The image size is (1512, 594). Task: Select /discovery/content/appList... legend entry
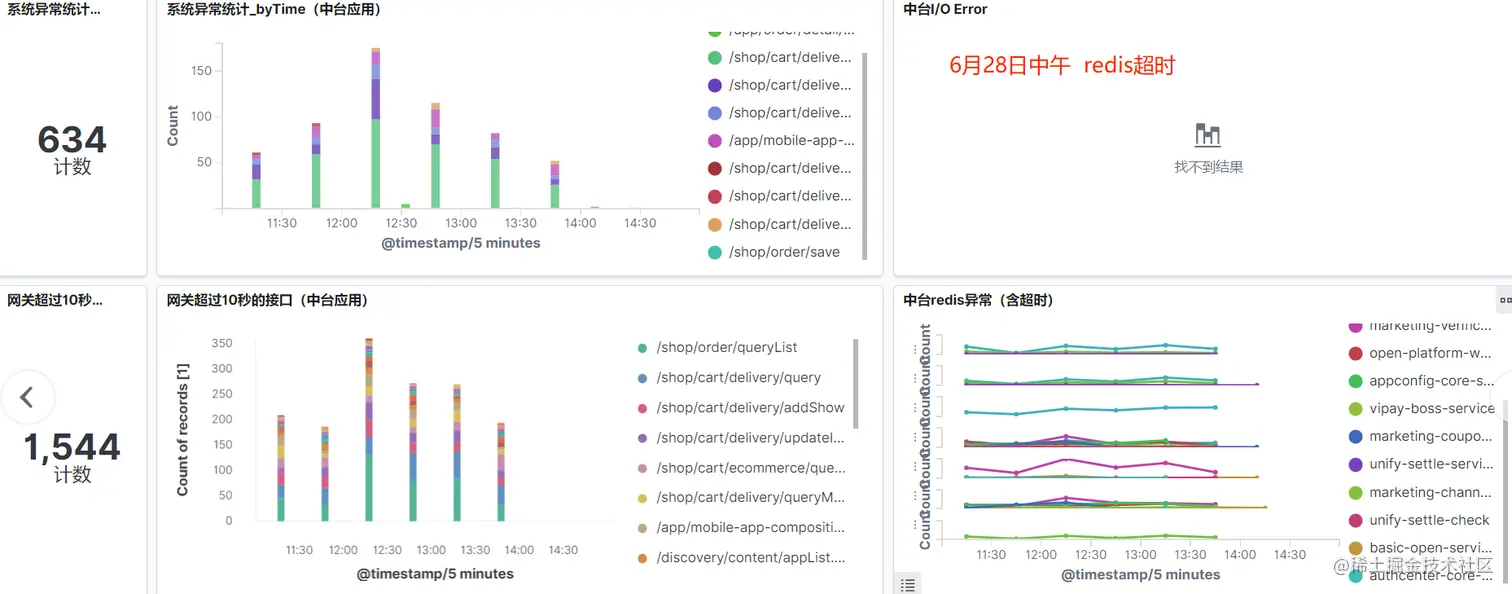click(x=750, y=557)
